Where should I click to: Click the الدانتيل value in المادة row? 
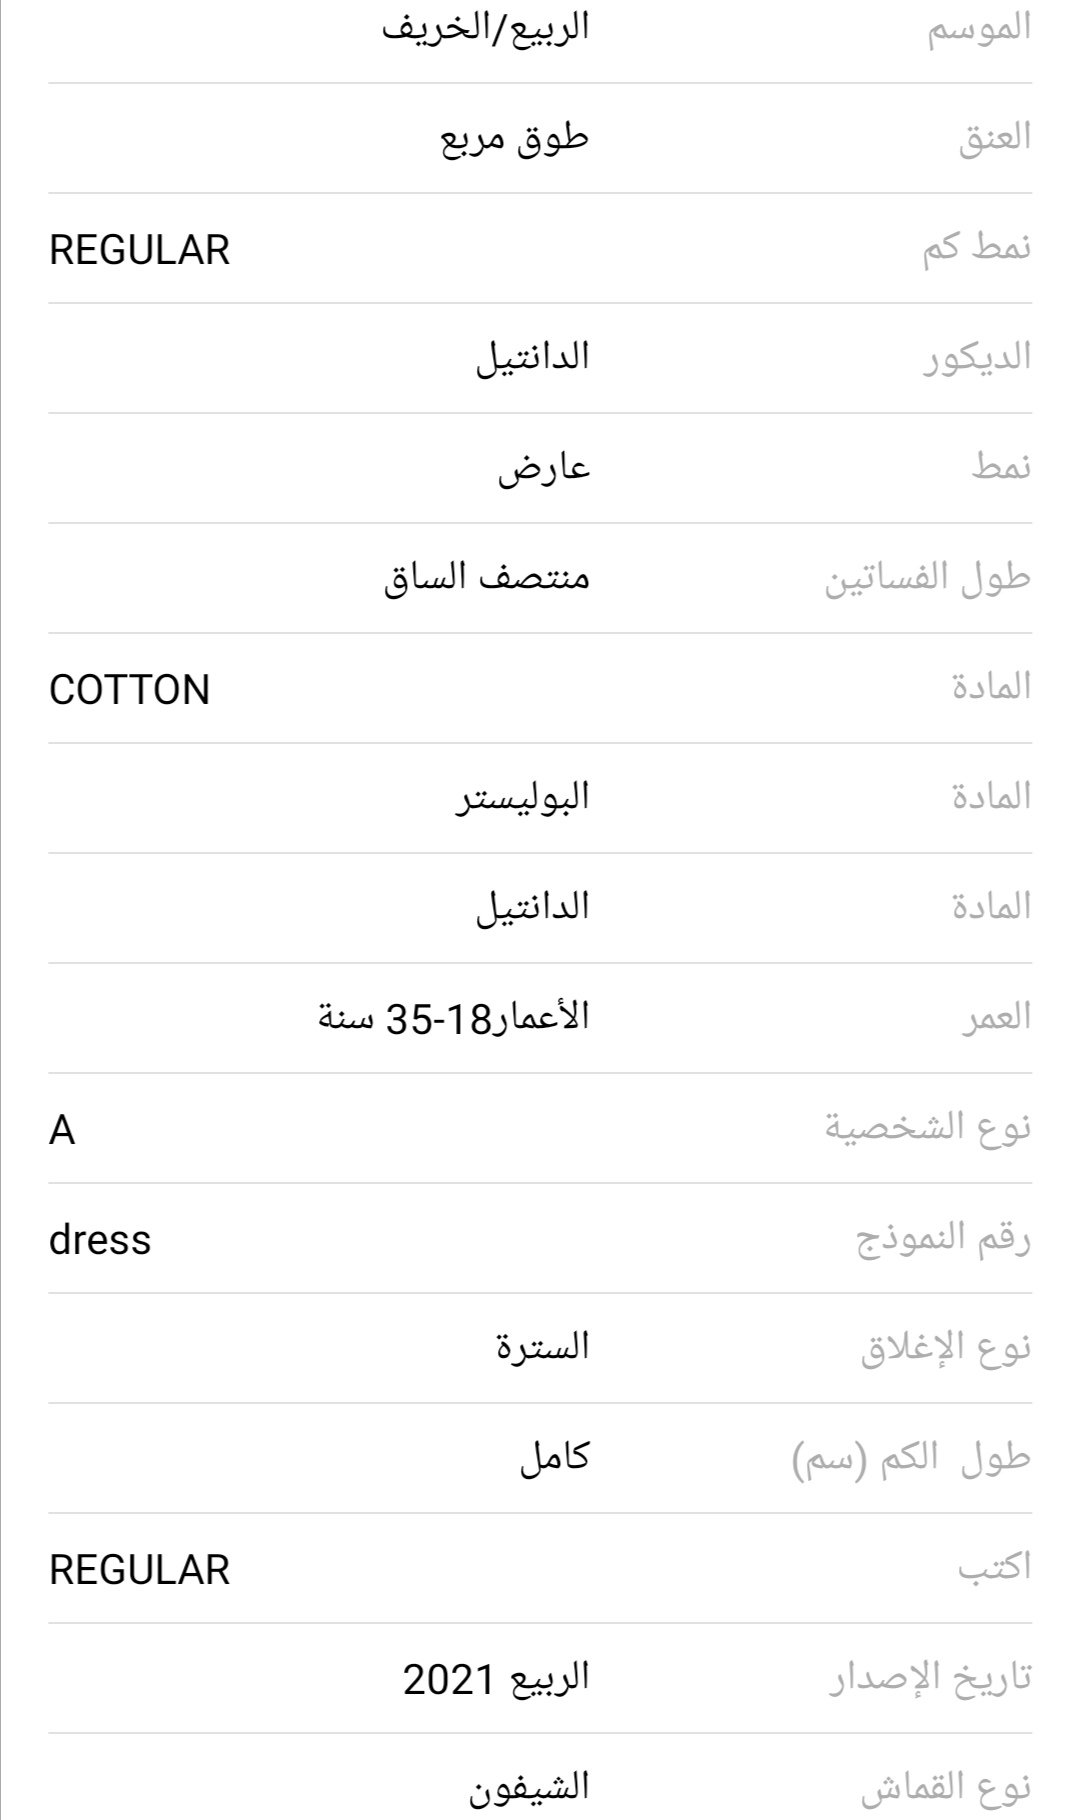pos(532,908)
